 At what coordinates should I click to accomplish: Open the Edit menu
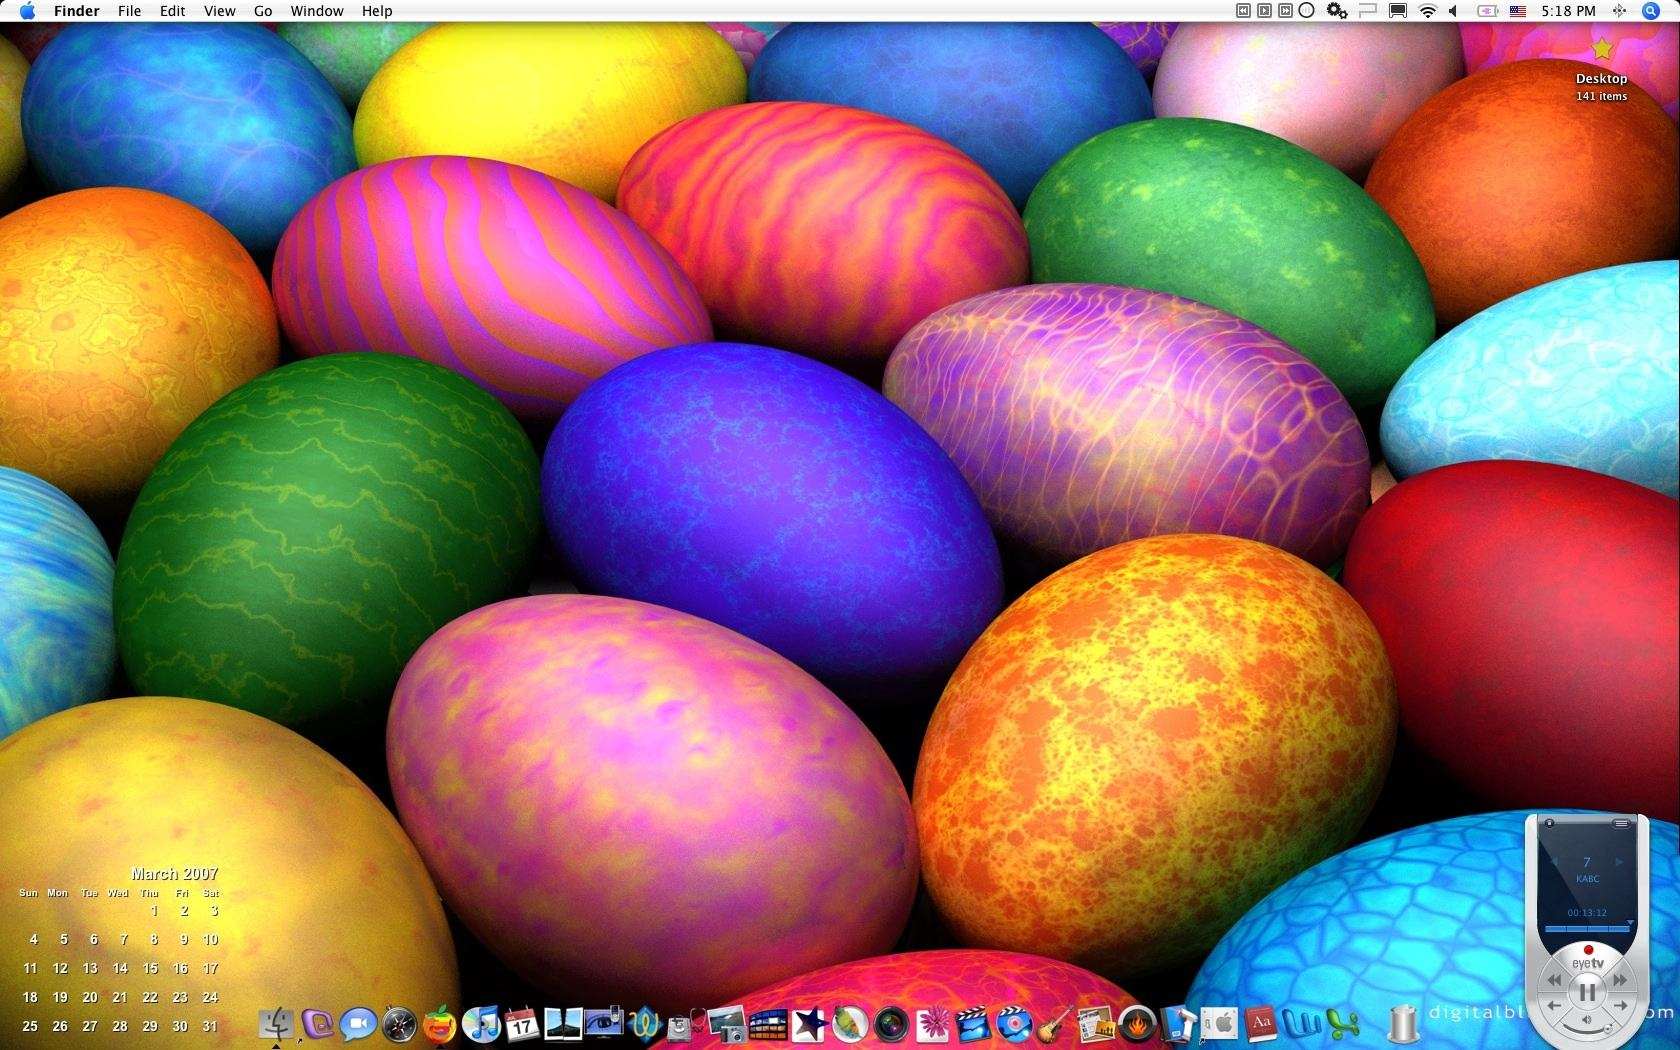(x=173, y=11)
